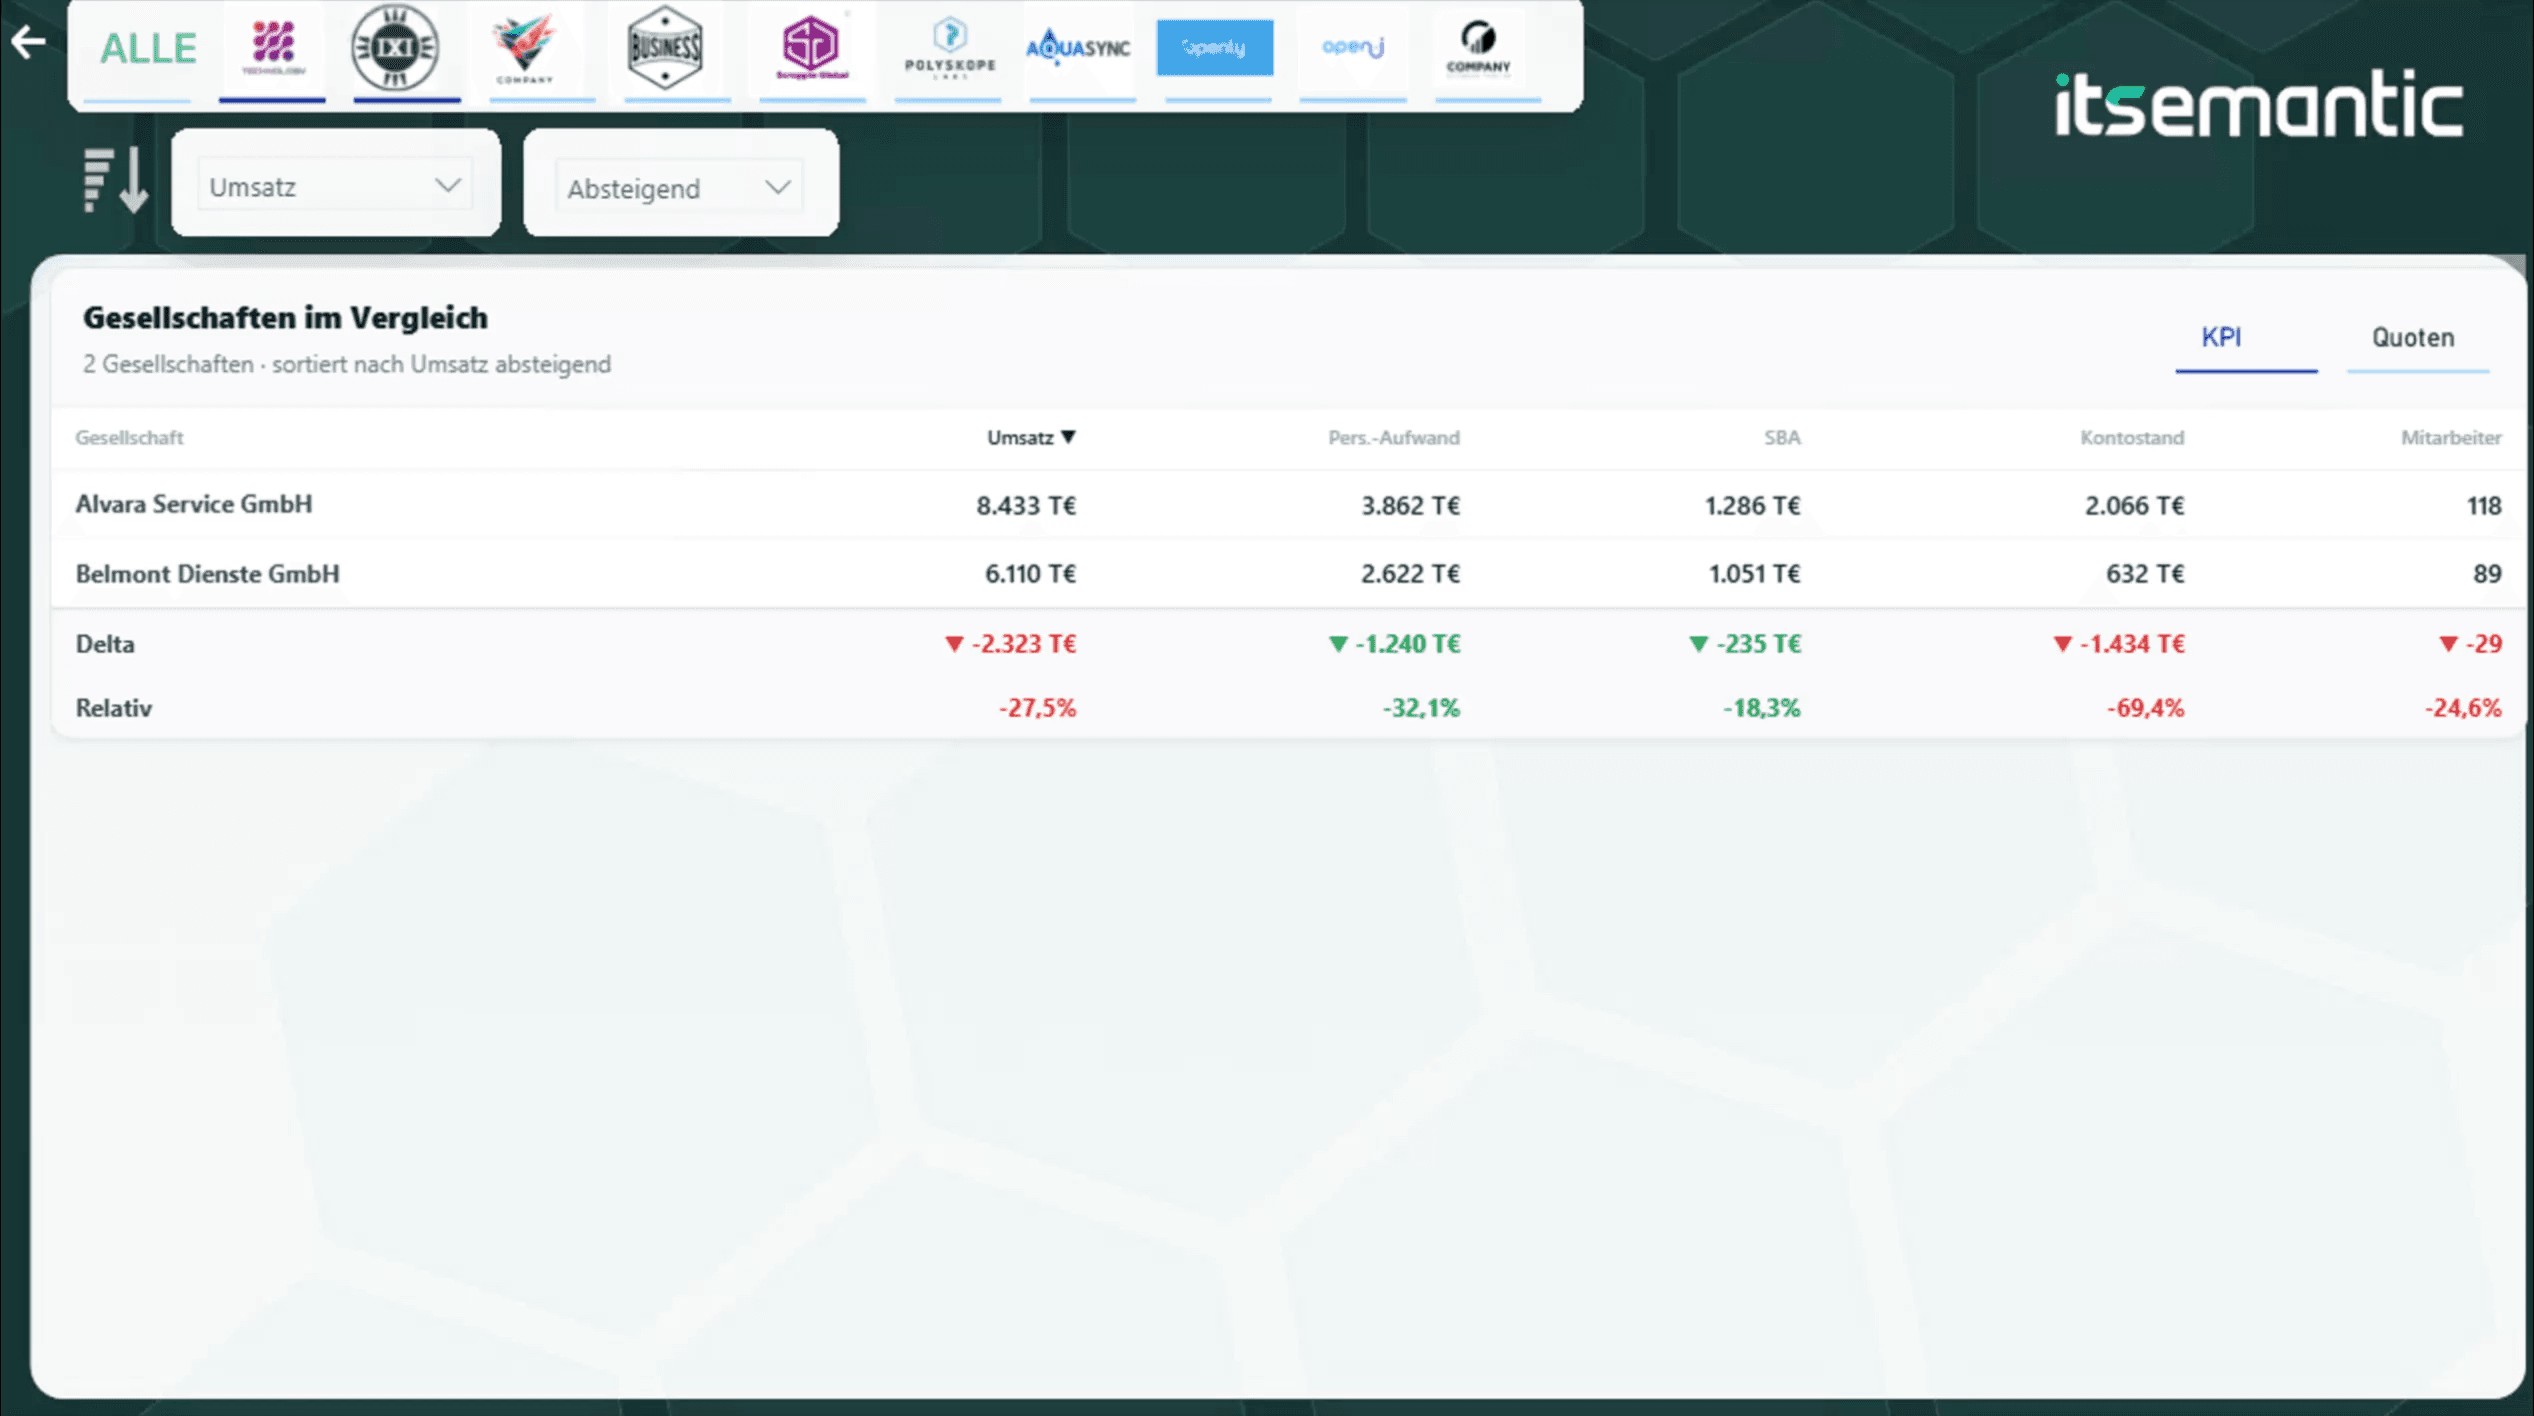
Task: Click the 8.433 T€ Umsatz value
Action: pyautogui.click(x=1026, y=505)
